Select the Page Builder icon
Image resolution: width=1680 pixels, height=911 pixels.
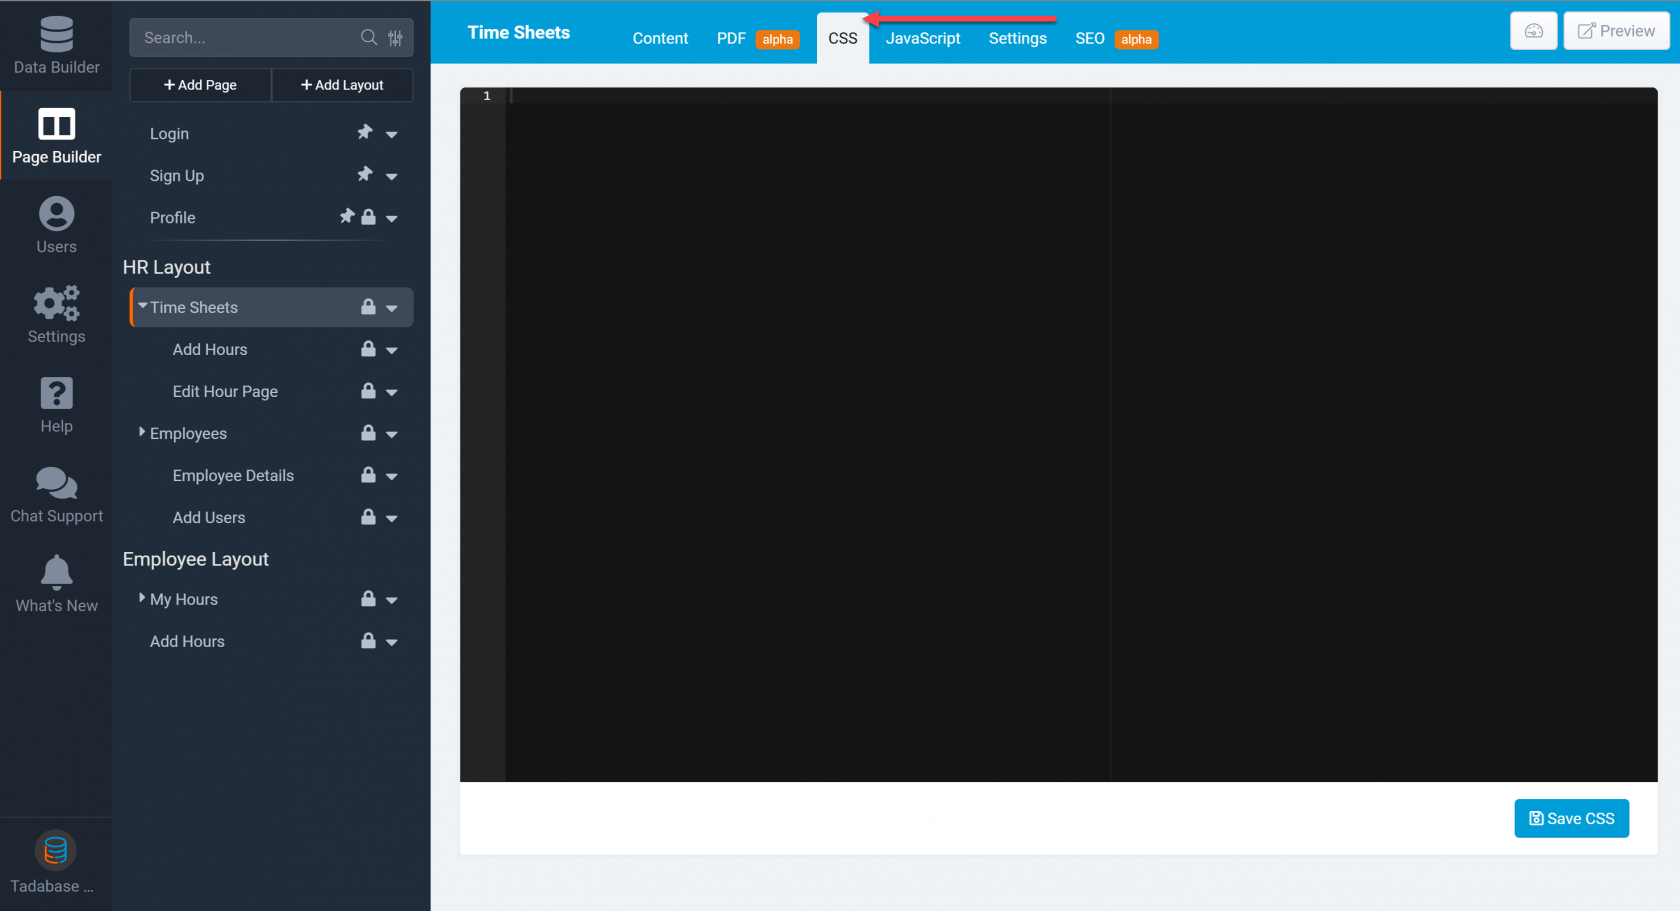tap(56, 137)
